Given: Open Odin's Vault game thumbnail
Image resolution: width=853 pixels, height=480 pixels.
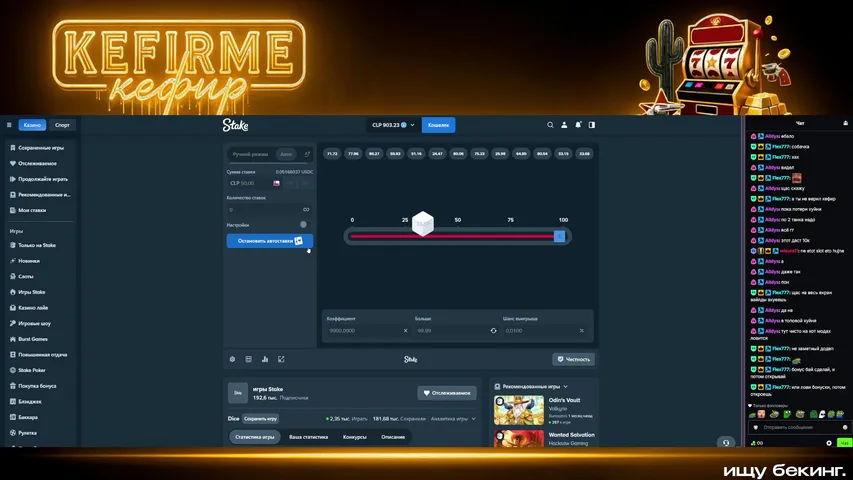Looking at the screenshot, I should 519,410.
